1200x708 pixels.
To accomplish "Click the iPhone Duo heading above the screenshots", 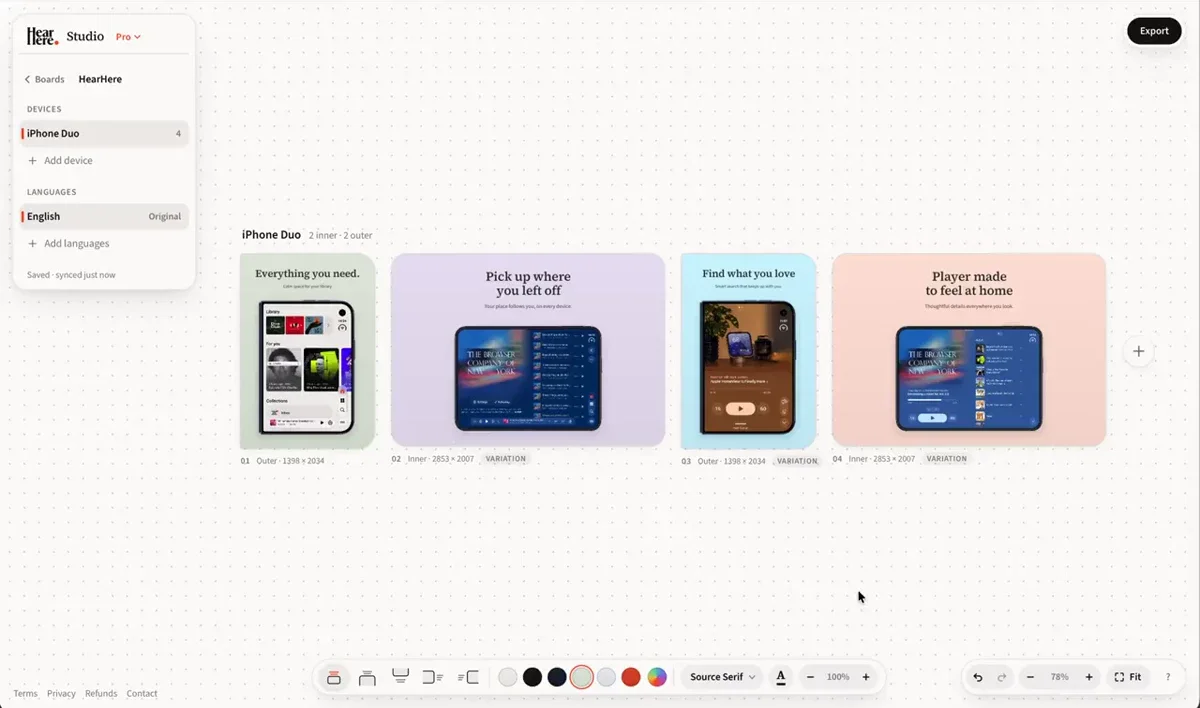I will pos(271,235).
